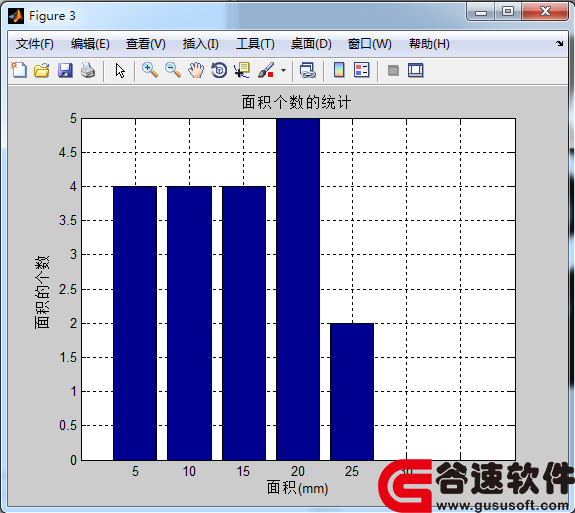Click the Link Plot icon
This screenshot has width=575, height=513.
307,70
